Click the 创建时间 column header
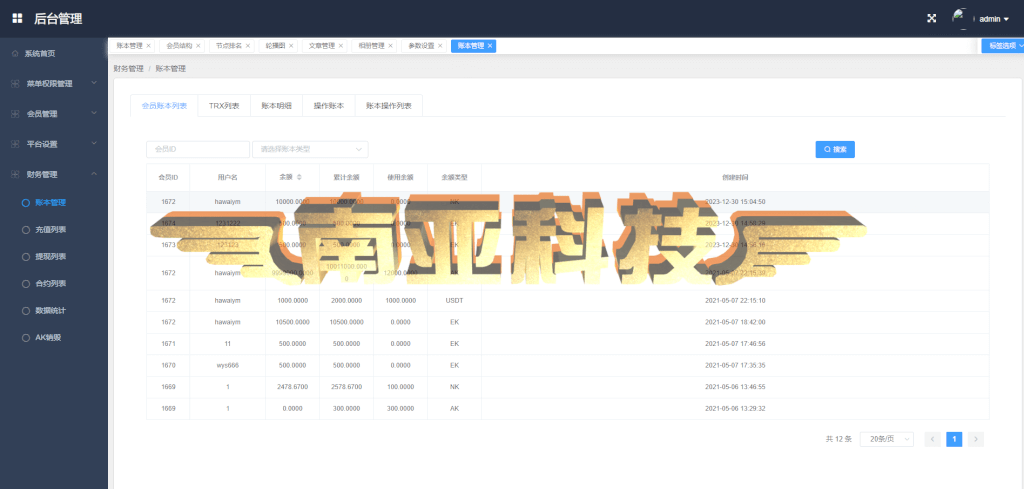 735,177
